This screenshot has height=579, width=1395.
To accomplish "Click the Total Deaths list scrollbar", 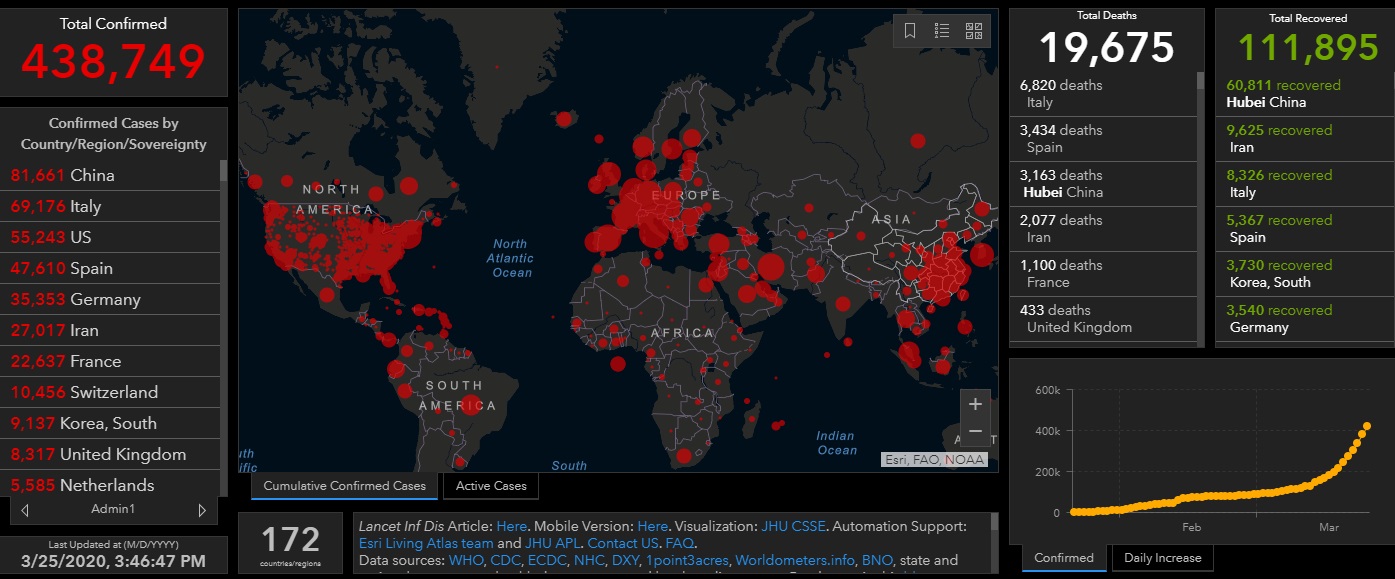I will [x=1200, y=200].
